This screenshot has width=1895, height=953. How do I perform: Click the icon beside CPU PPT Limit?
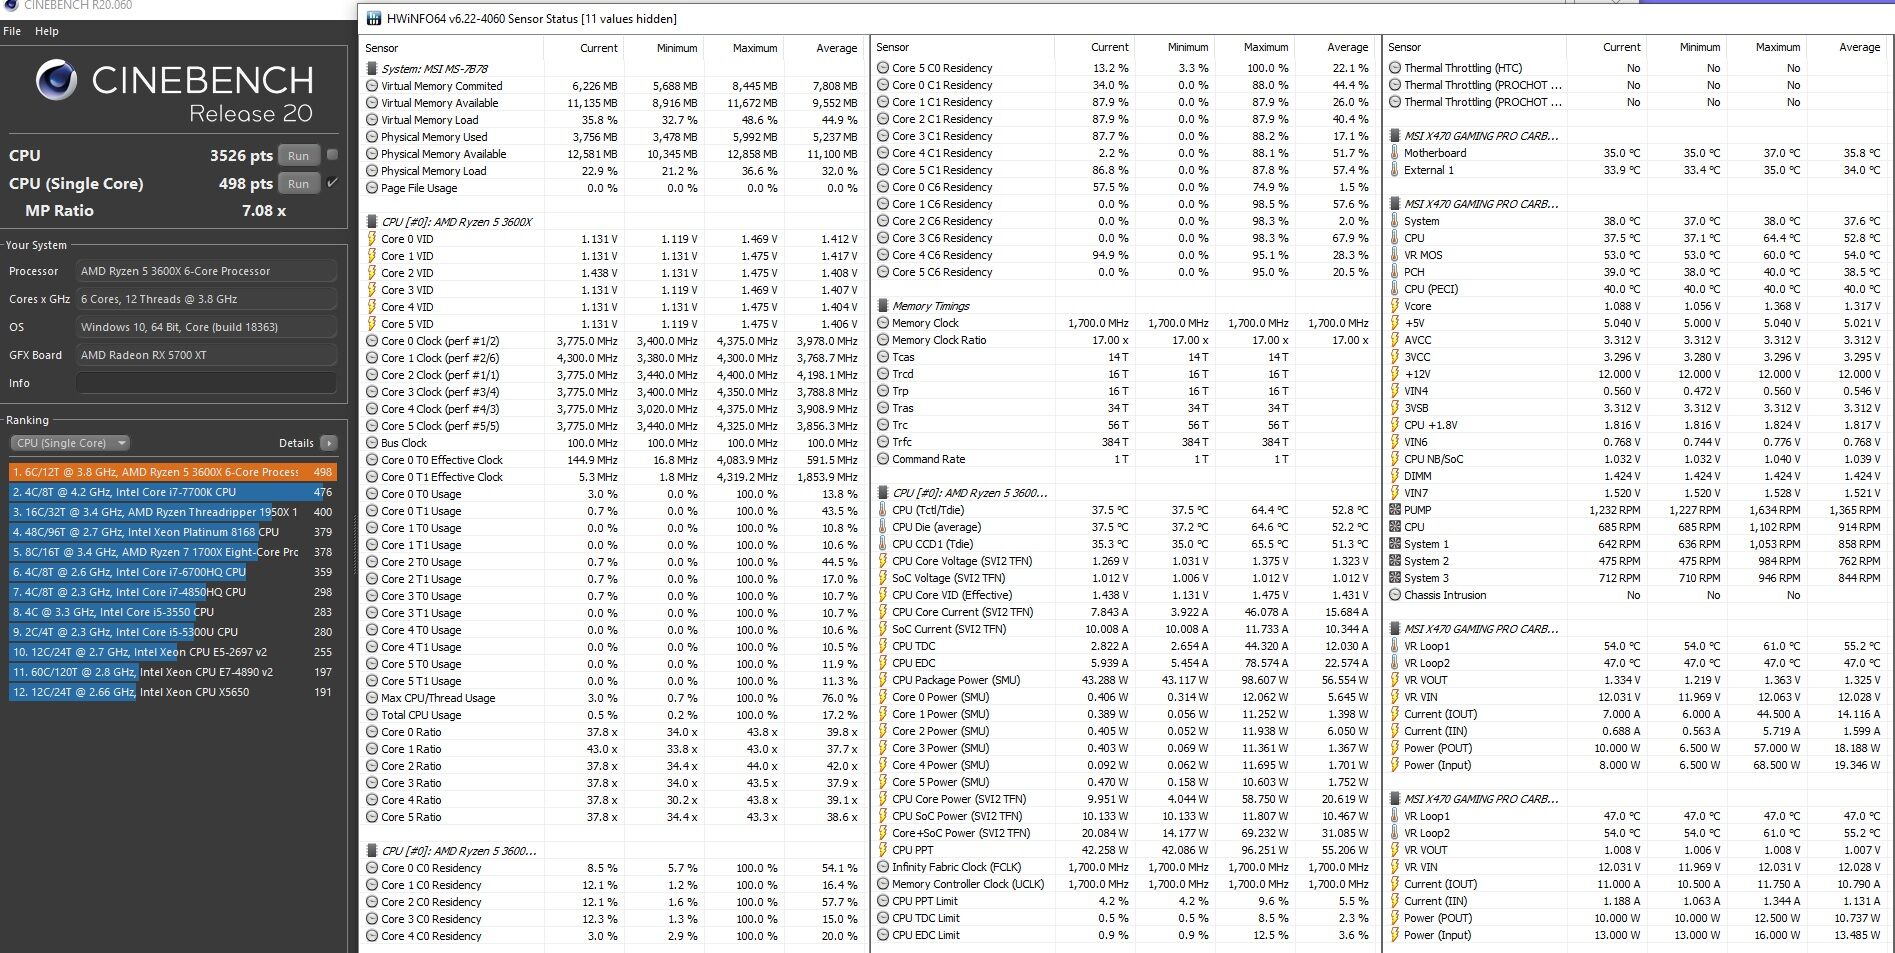click(883, 901)
